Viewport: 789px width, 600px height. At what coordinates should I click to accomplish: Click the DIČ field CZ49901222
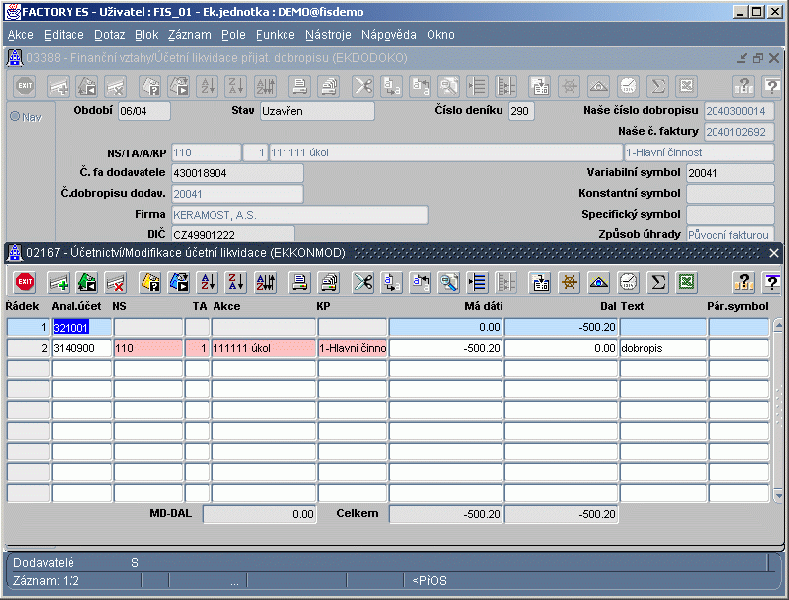tap(232, 235)
